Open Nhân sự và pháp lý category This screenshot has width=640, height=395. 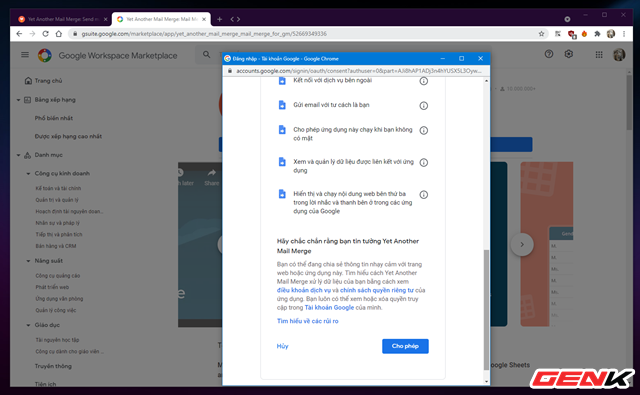pos(57,223)
